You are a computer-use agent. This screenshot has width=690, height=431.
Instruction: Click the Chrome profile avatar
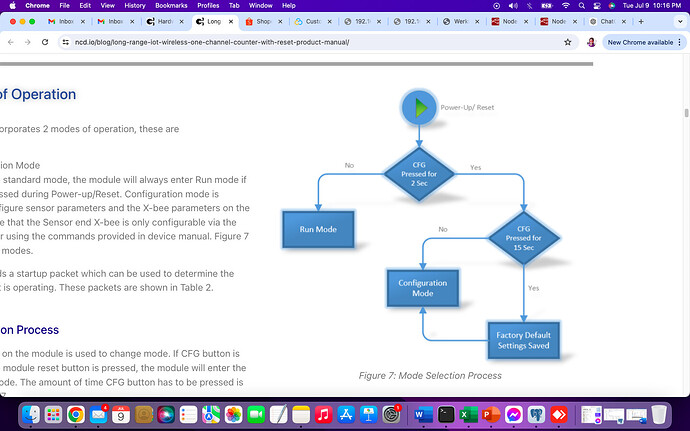coord(591,42)
